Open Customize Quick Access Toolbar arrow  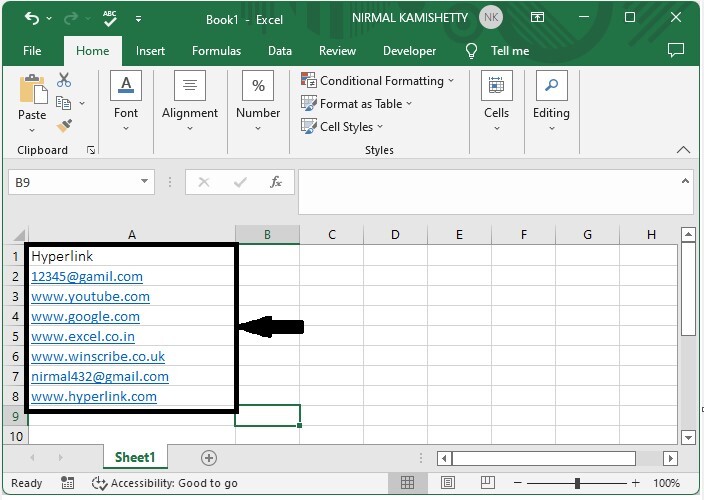(x=138, y=19)
